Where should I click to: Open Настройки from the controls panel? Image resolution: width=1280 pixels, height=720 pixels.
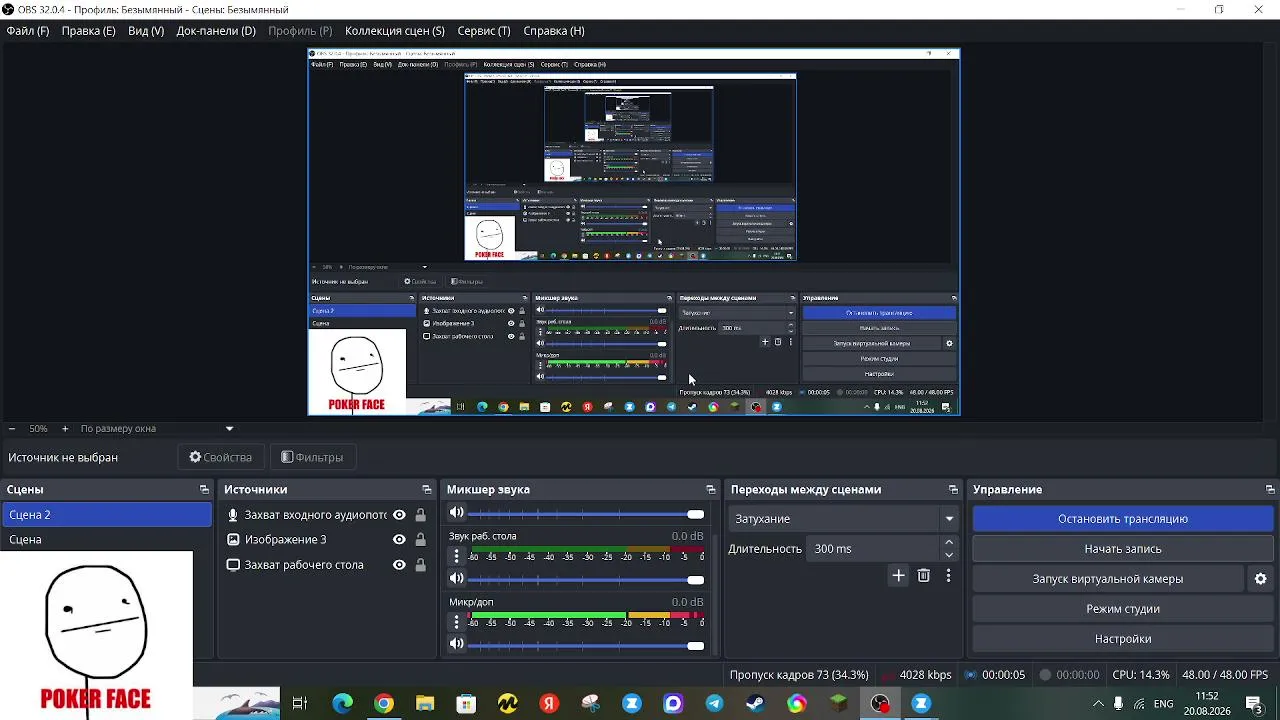pyautogui.click(x=1123, y=639)
